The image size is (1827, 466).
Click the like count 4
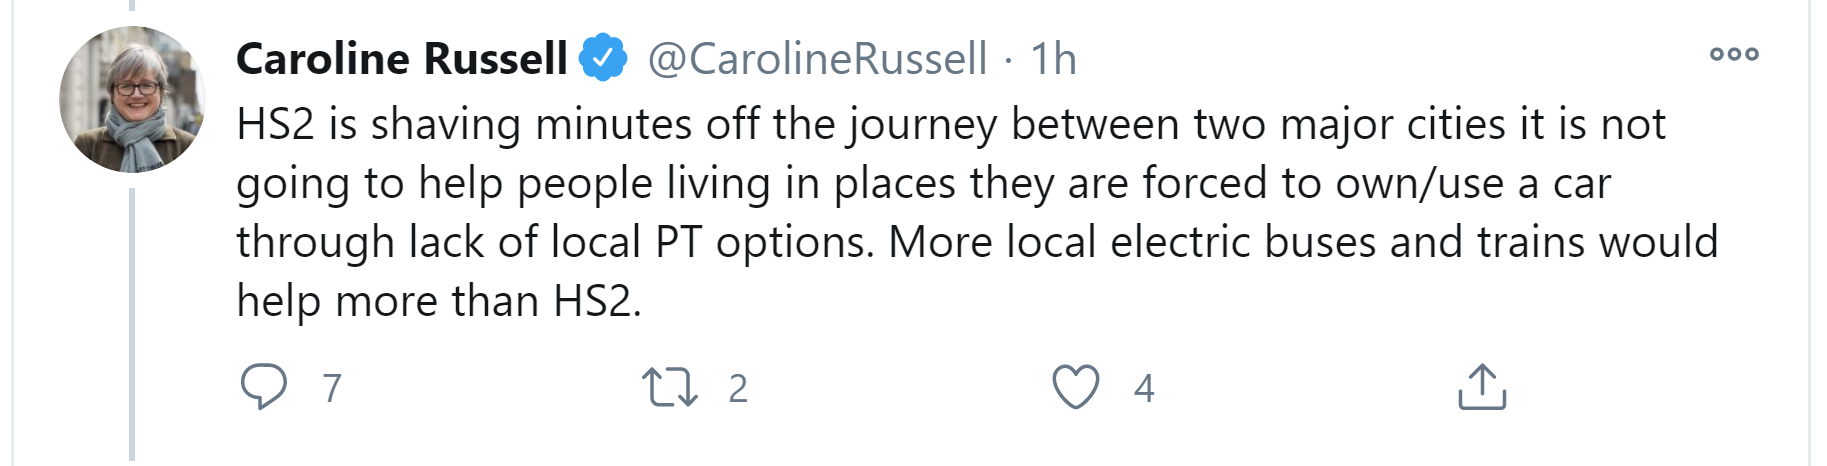click(1144, 388)
